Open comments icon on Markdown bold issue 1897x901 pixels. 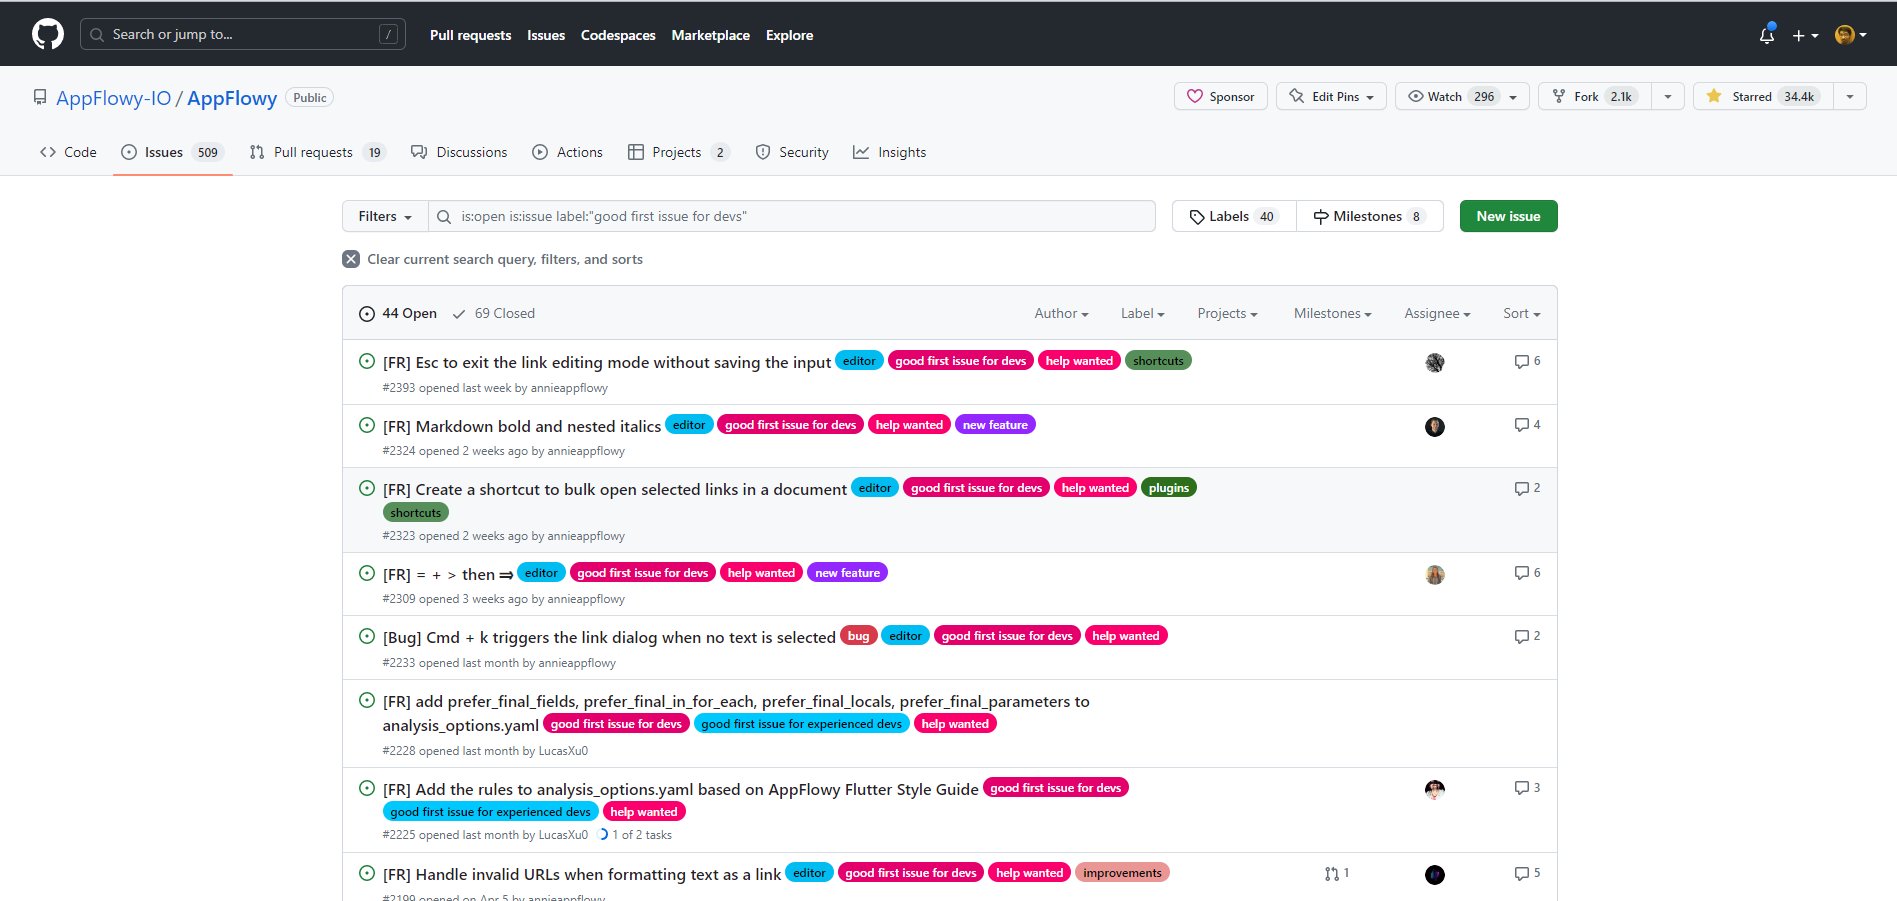click(1527, 425)
